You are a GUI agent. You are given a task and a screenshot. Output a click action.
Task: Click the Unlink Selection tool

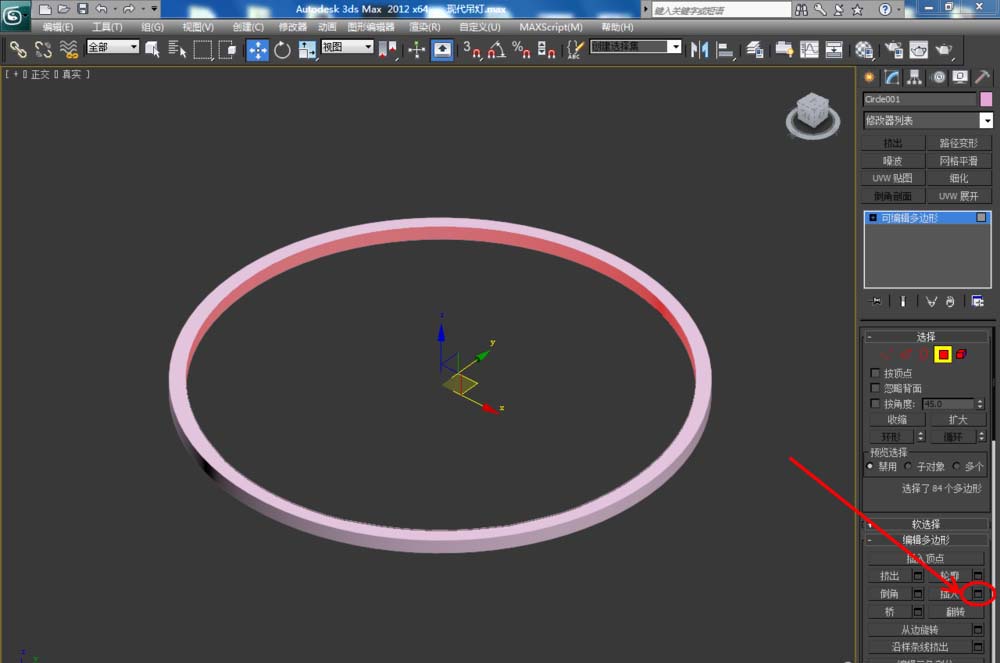[43, 49]
